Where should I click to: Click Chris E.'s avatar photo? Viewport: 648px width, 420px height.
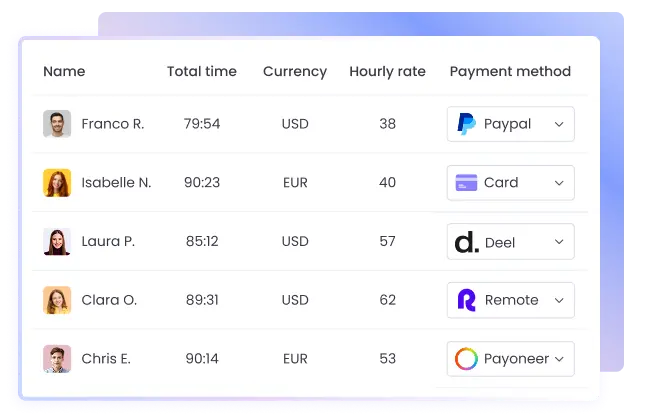[57, 358]
